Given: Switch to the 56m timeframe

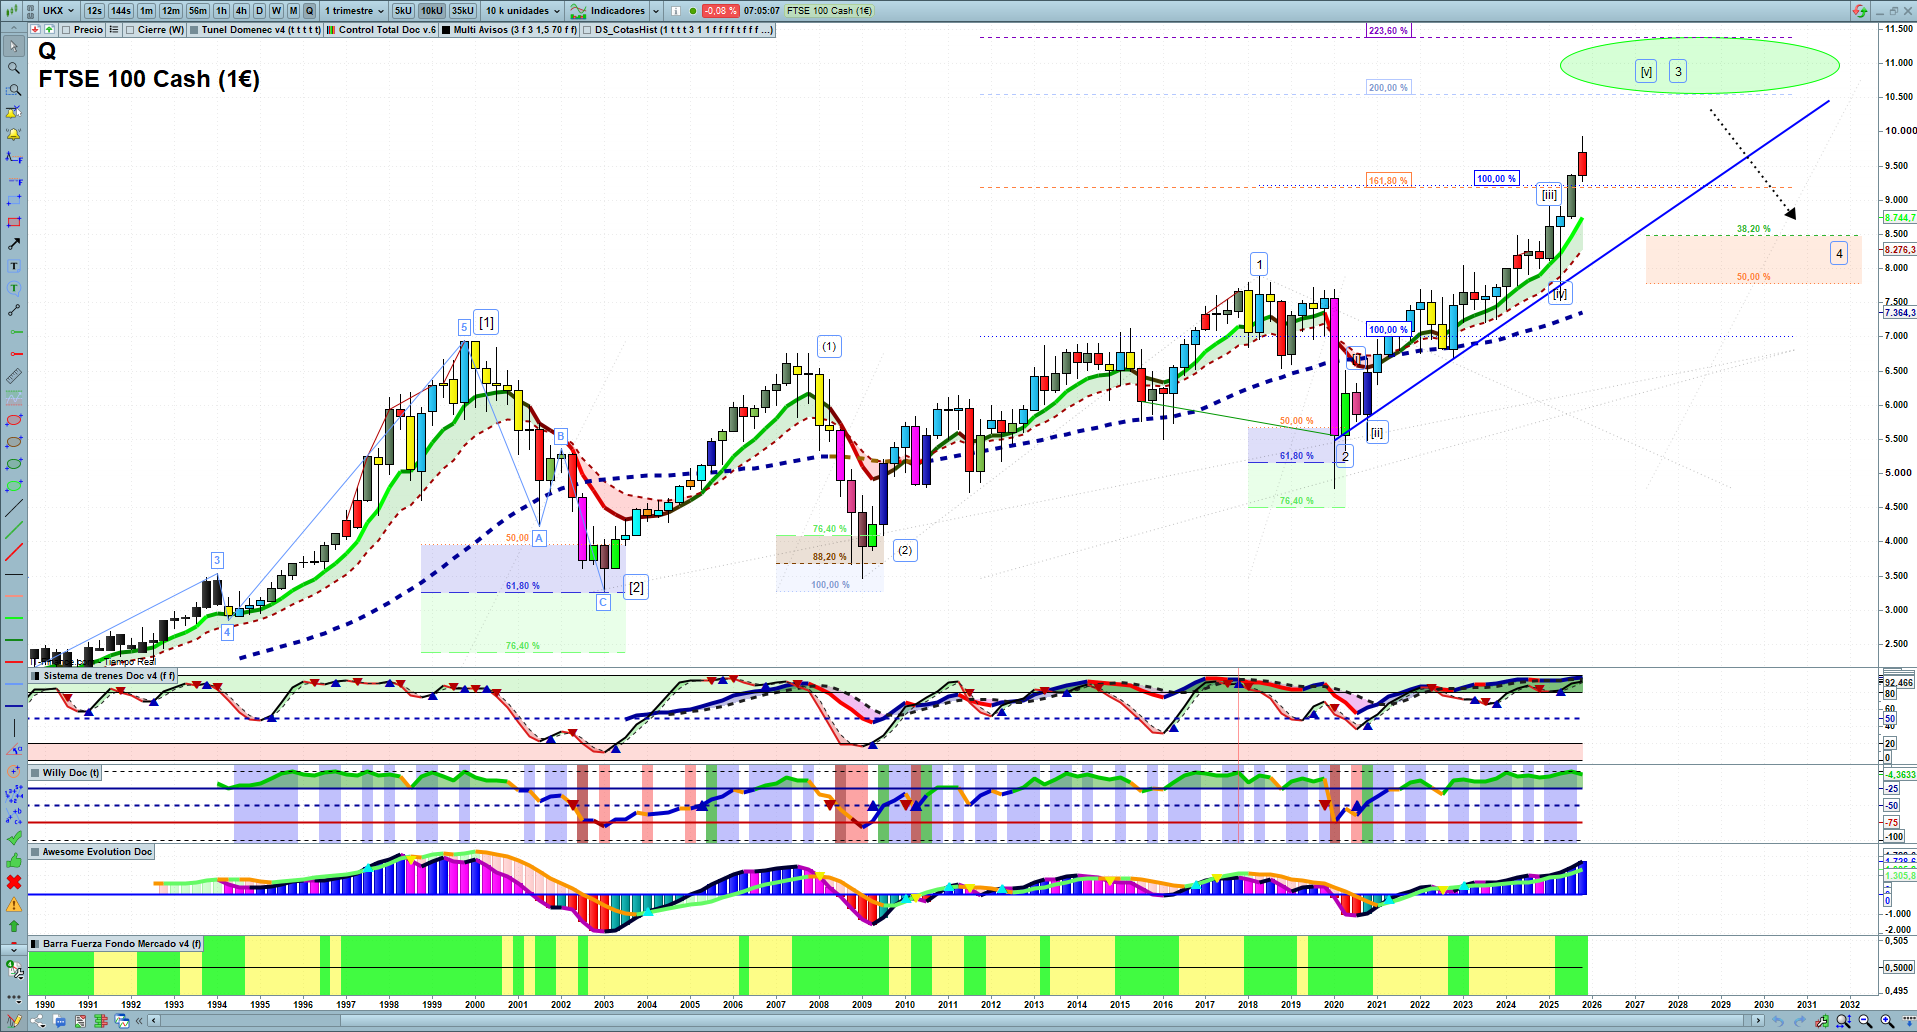Looking at the screenshot, I should click(198, 11).
